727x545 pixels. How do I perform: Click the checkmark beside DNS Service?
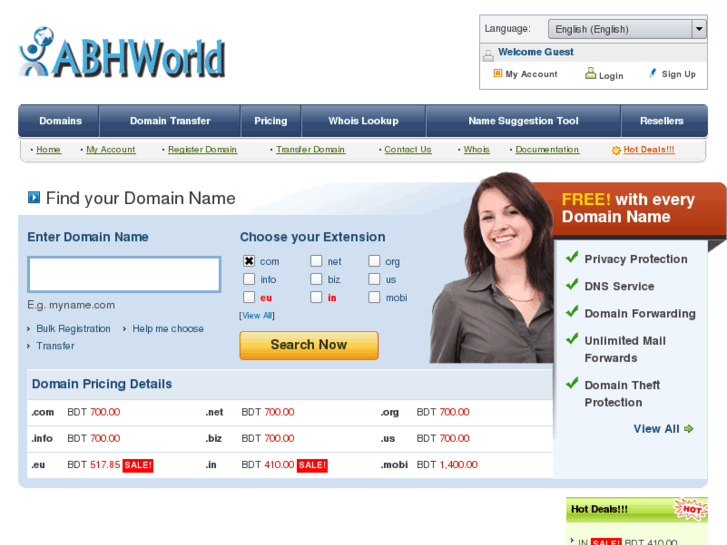(572, 284)
